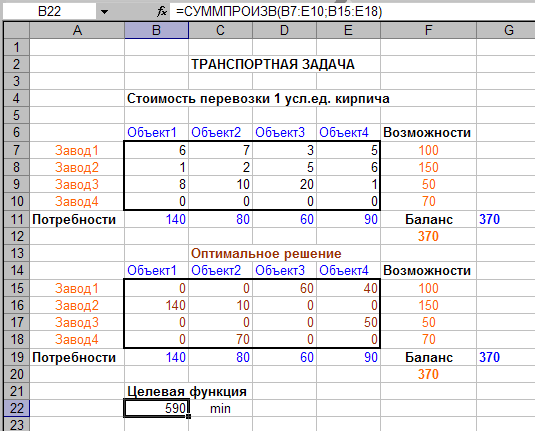The image size is (535, 431).
Task: Select column D header
Action: 284,30
